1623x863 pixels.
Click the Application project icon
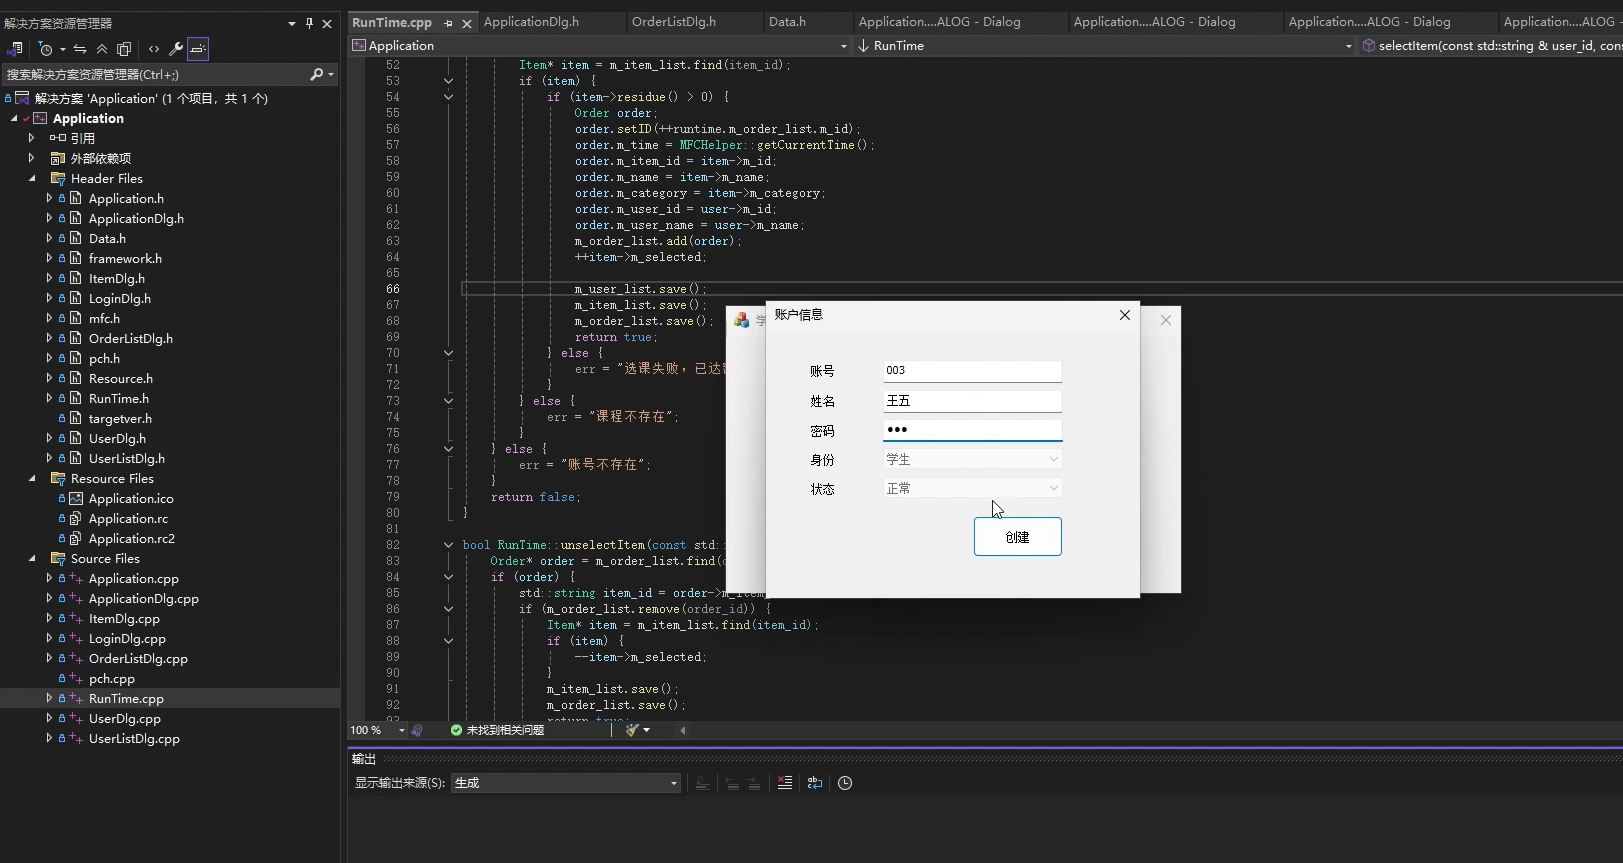[x=40, y=118]
